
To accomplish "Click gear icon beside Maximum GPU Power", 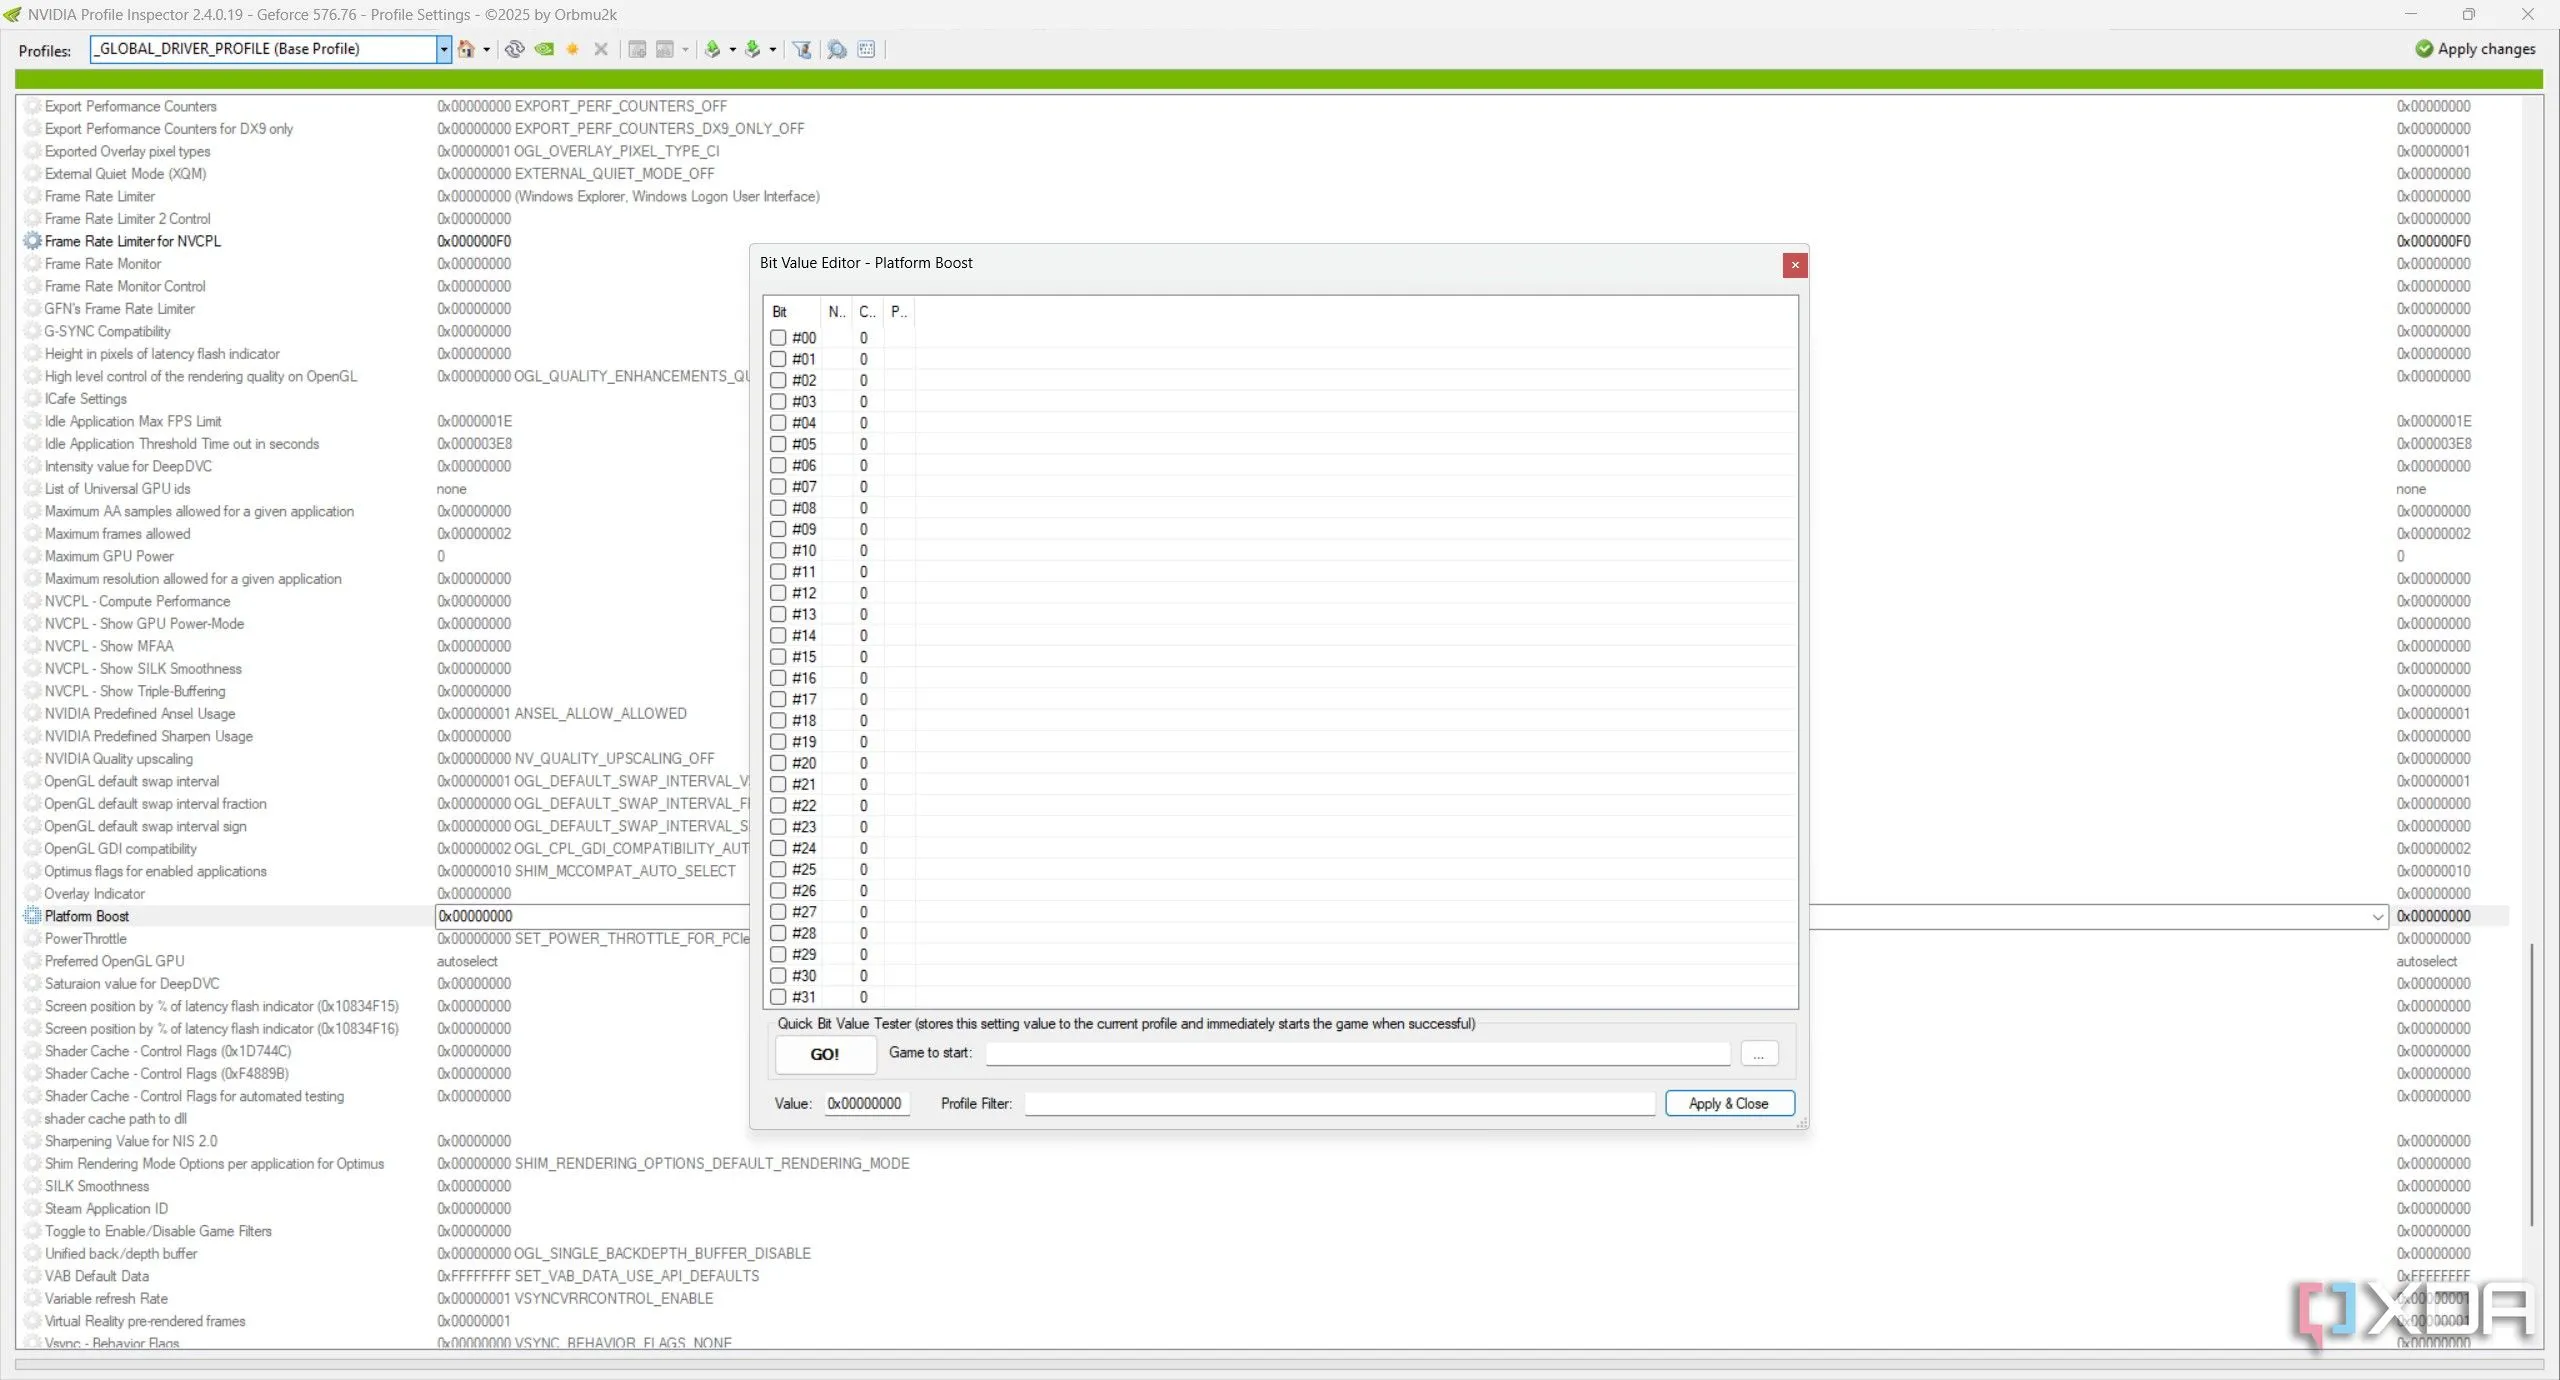I will coord(32,556).
